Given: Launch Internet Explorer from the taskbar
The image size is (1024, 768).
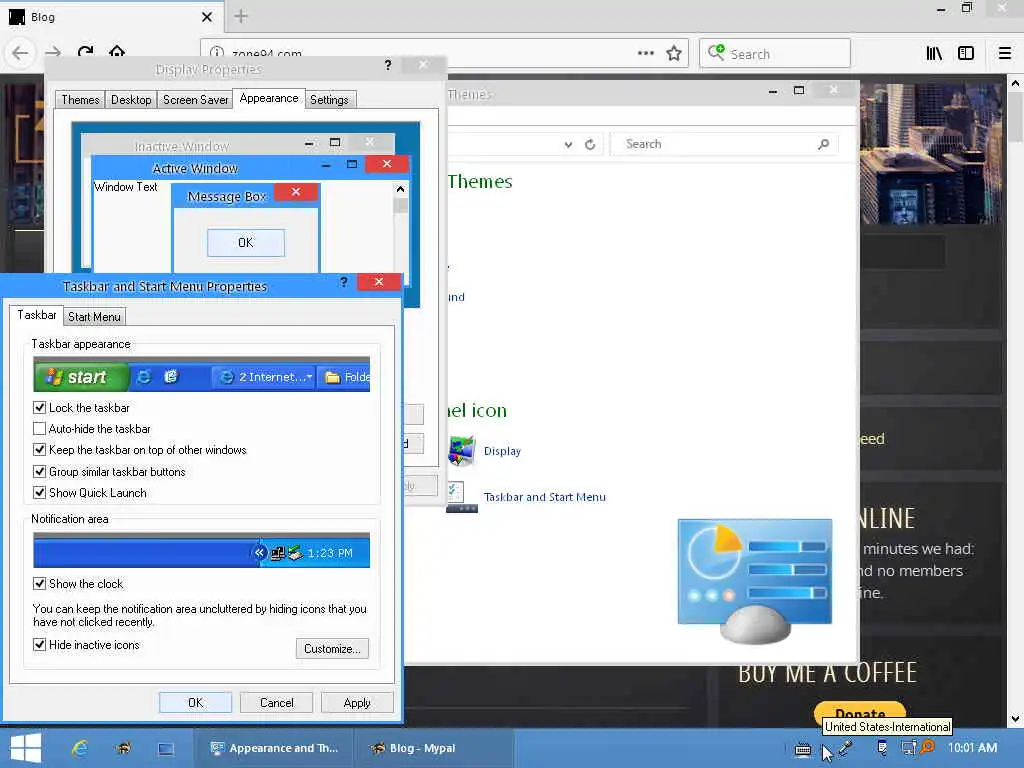Looking at the screenshot, I should pos(80,748).
